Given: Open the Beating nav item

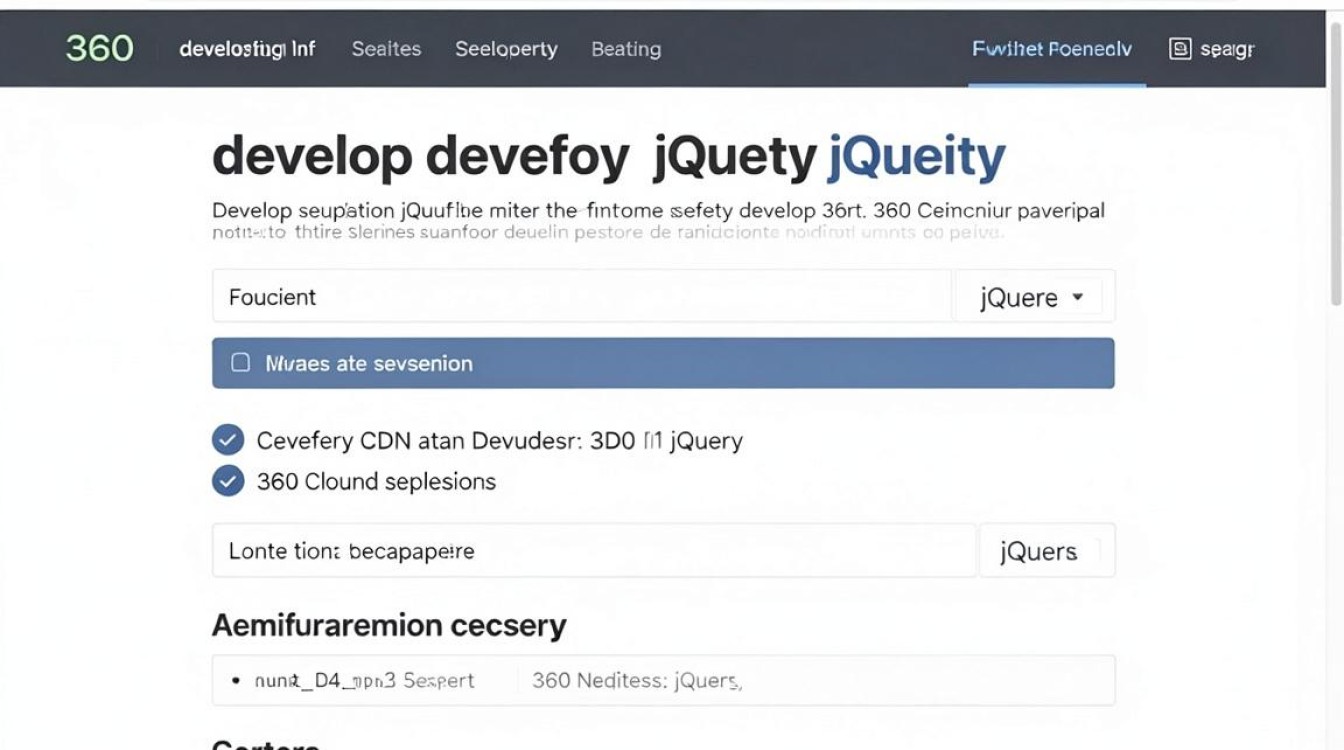Looking at the screenshot, I should click(x=626, y=49).
